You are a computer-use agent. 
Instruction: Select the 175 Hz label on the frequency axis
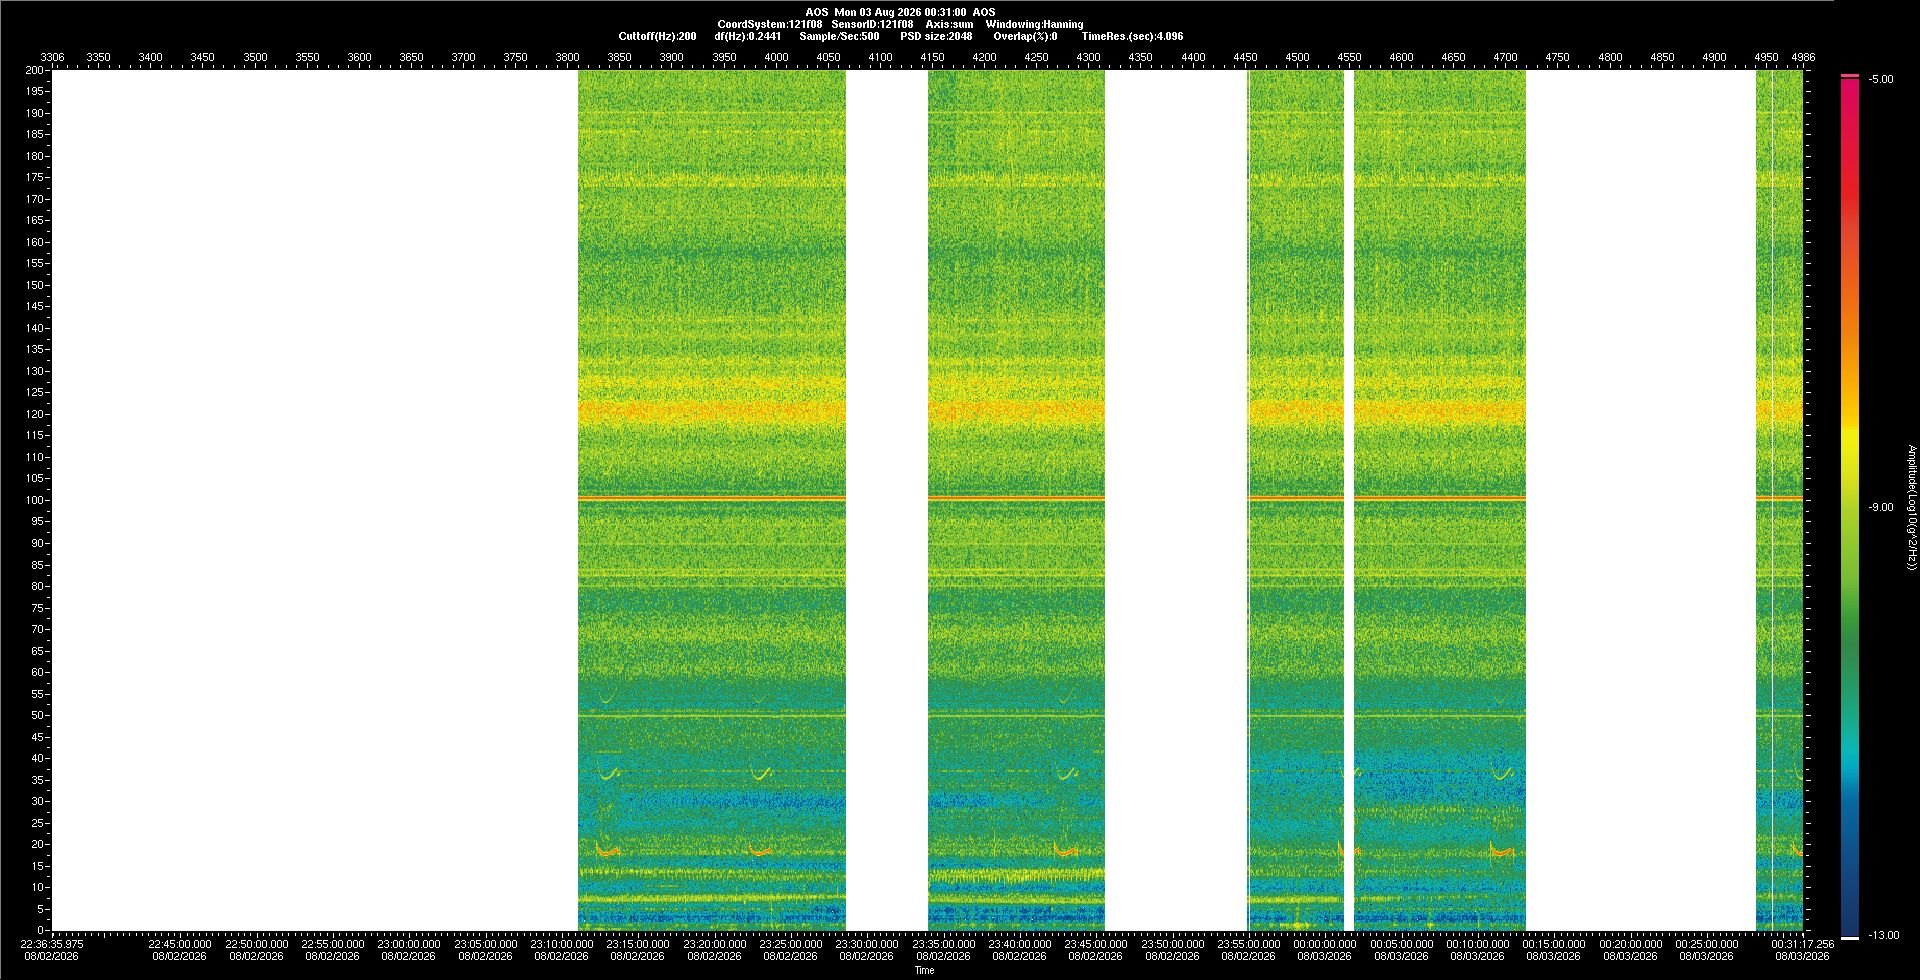[x=35, y=177]
